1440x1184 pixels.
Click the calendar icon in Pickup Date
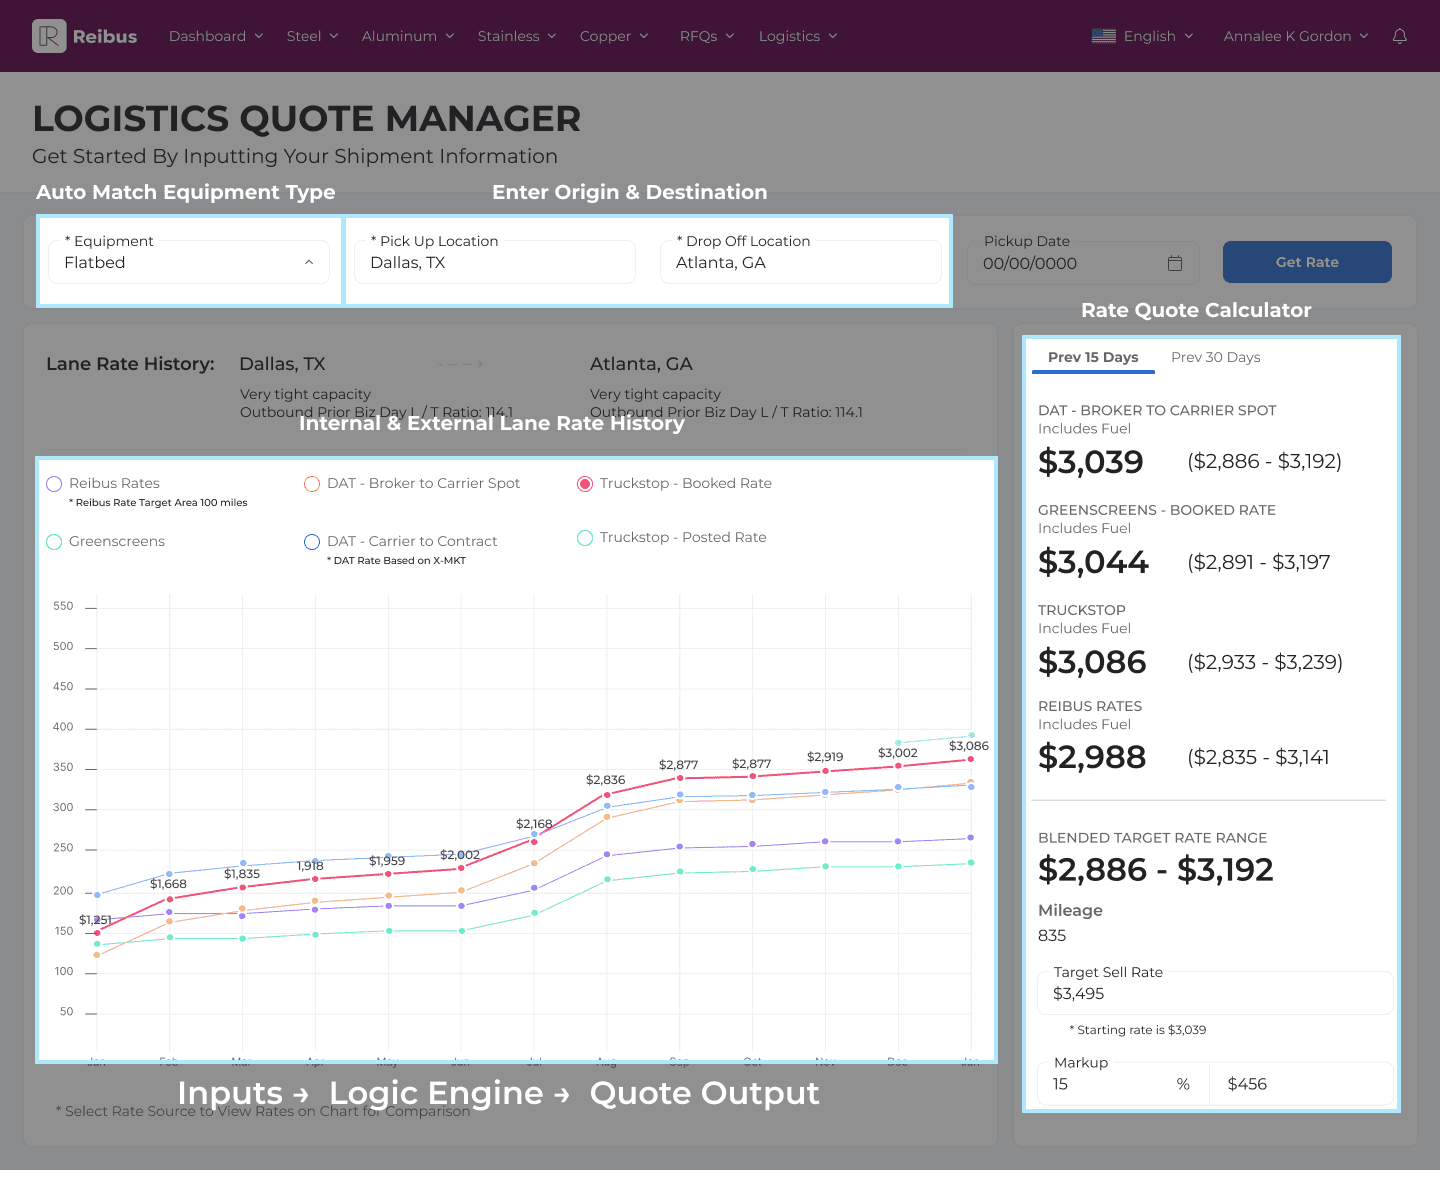coord(1175,263)
